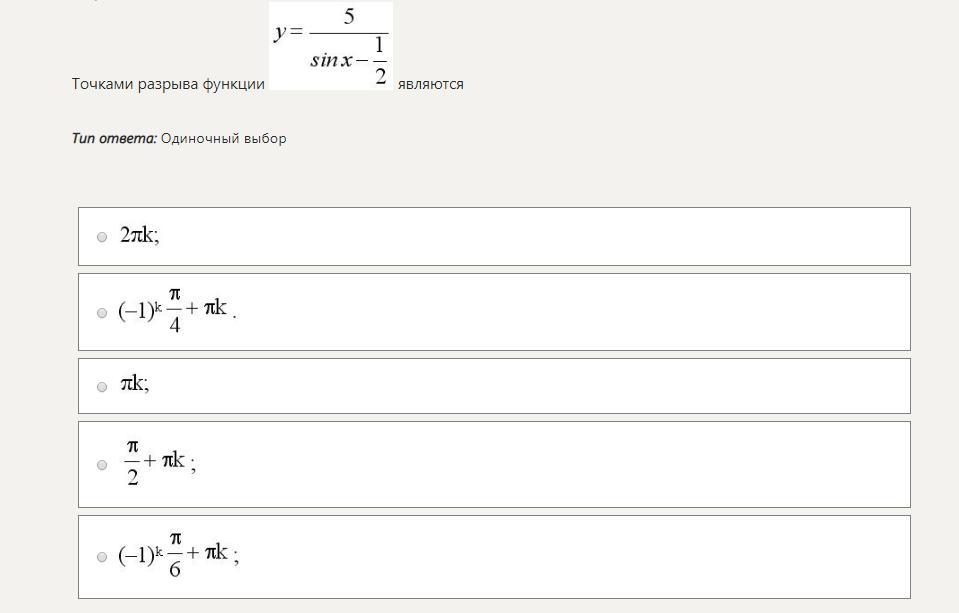Click the question text 'Точками разрыва функции'
The image size is (959, 613).
pyautogui.click(x=168, y=84)
